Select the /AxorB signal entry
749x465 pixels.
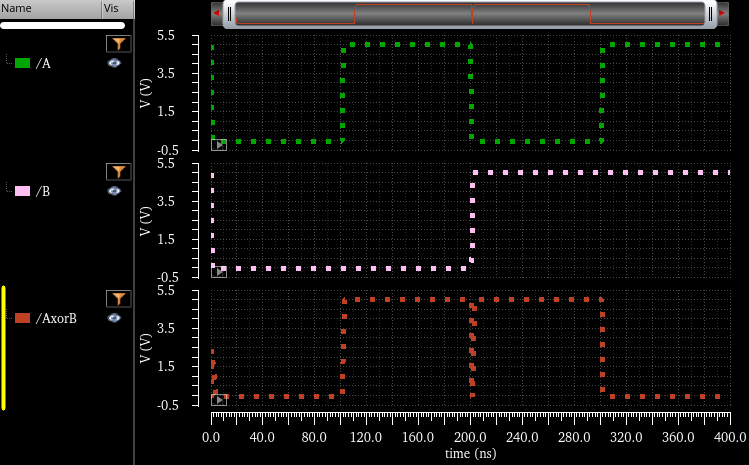[x=56, y=319]
